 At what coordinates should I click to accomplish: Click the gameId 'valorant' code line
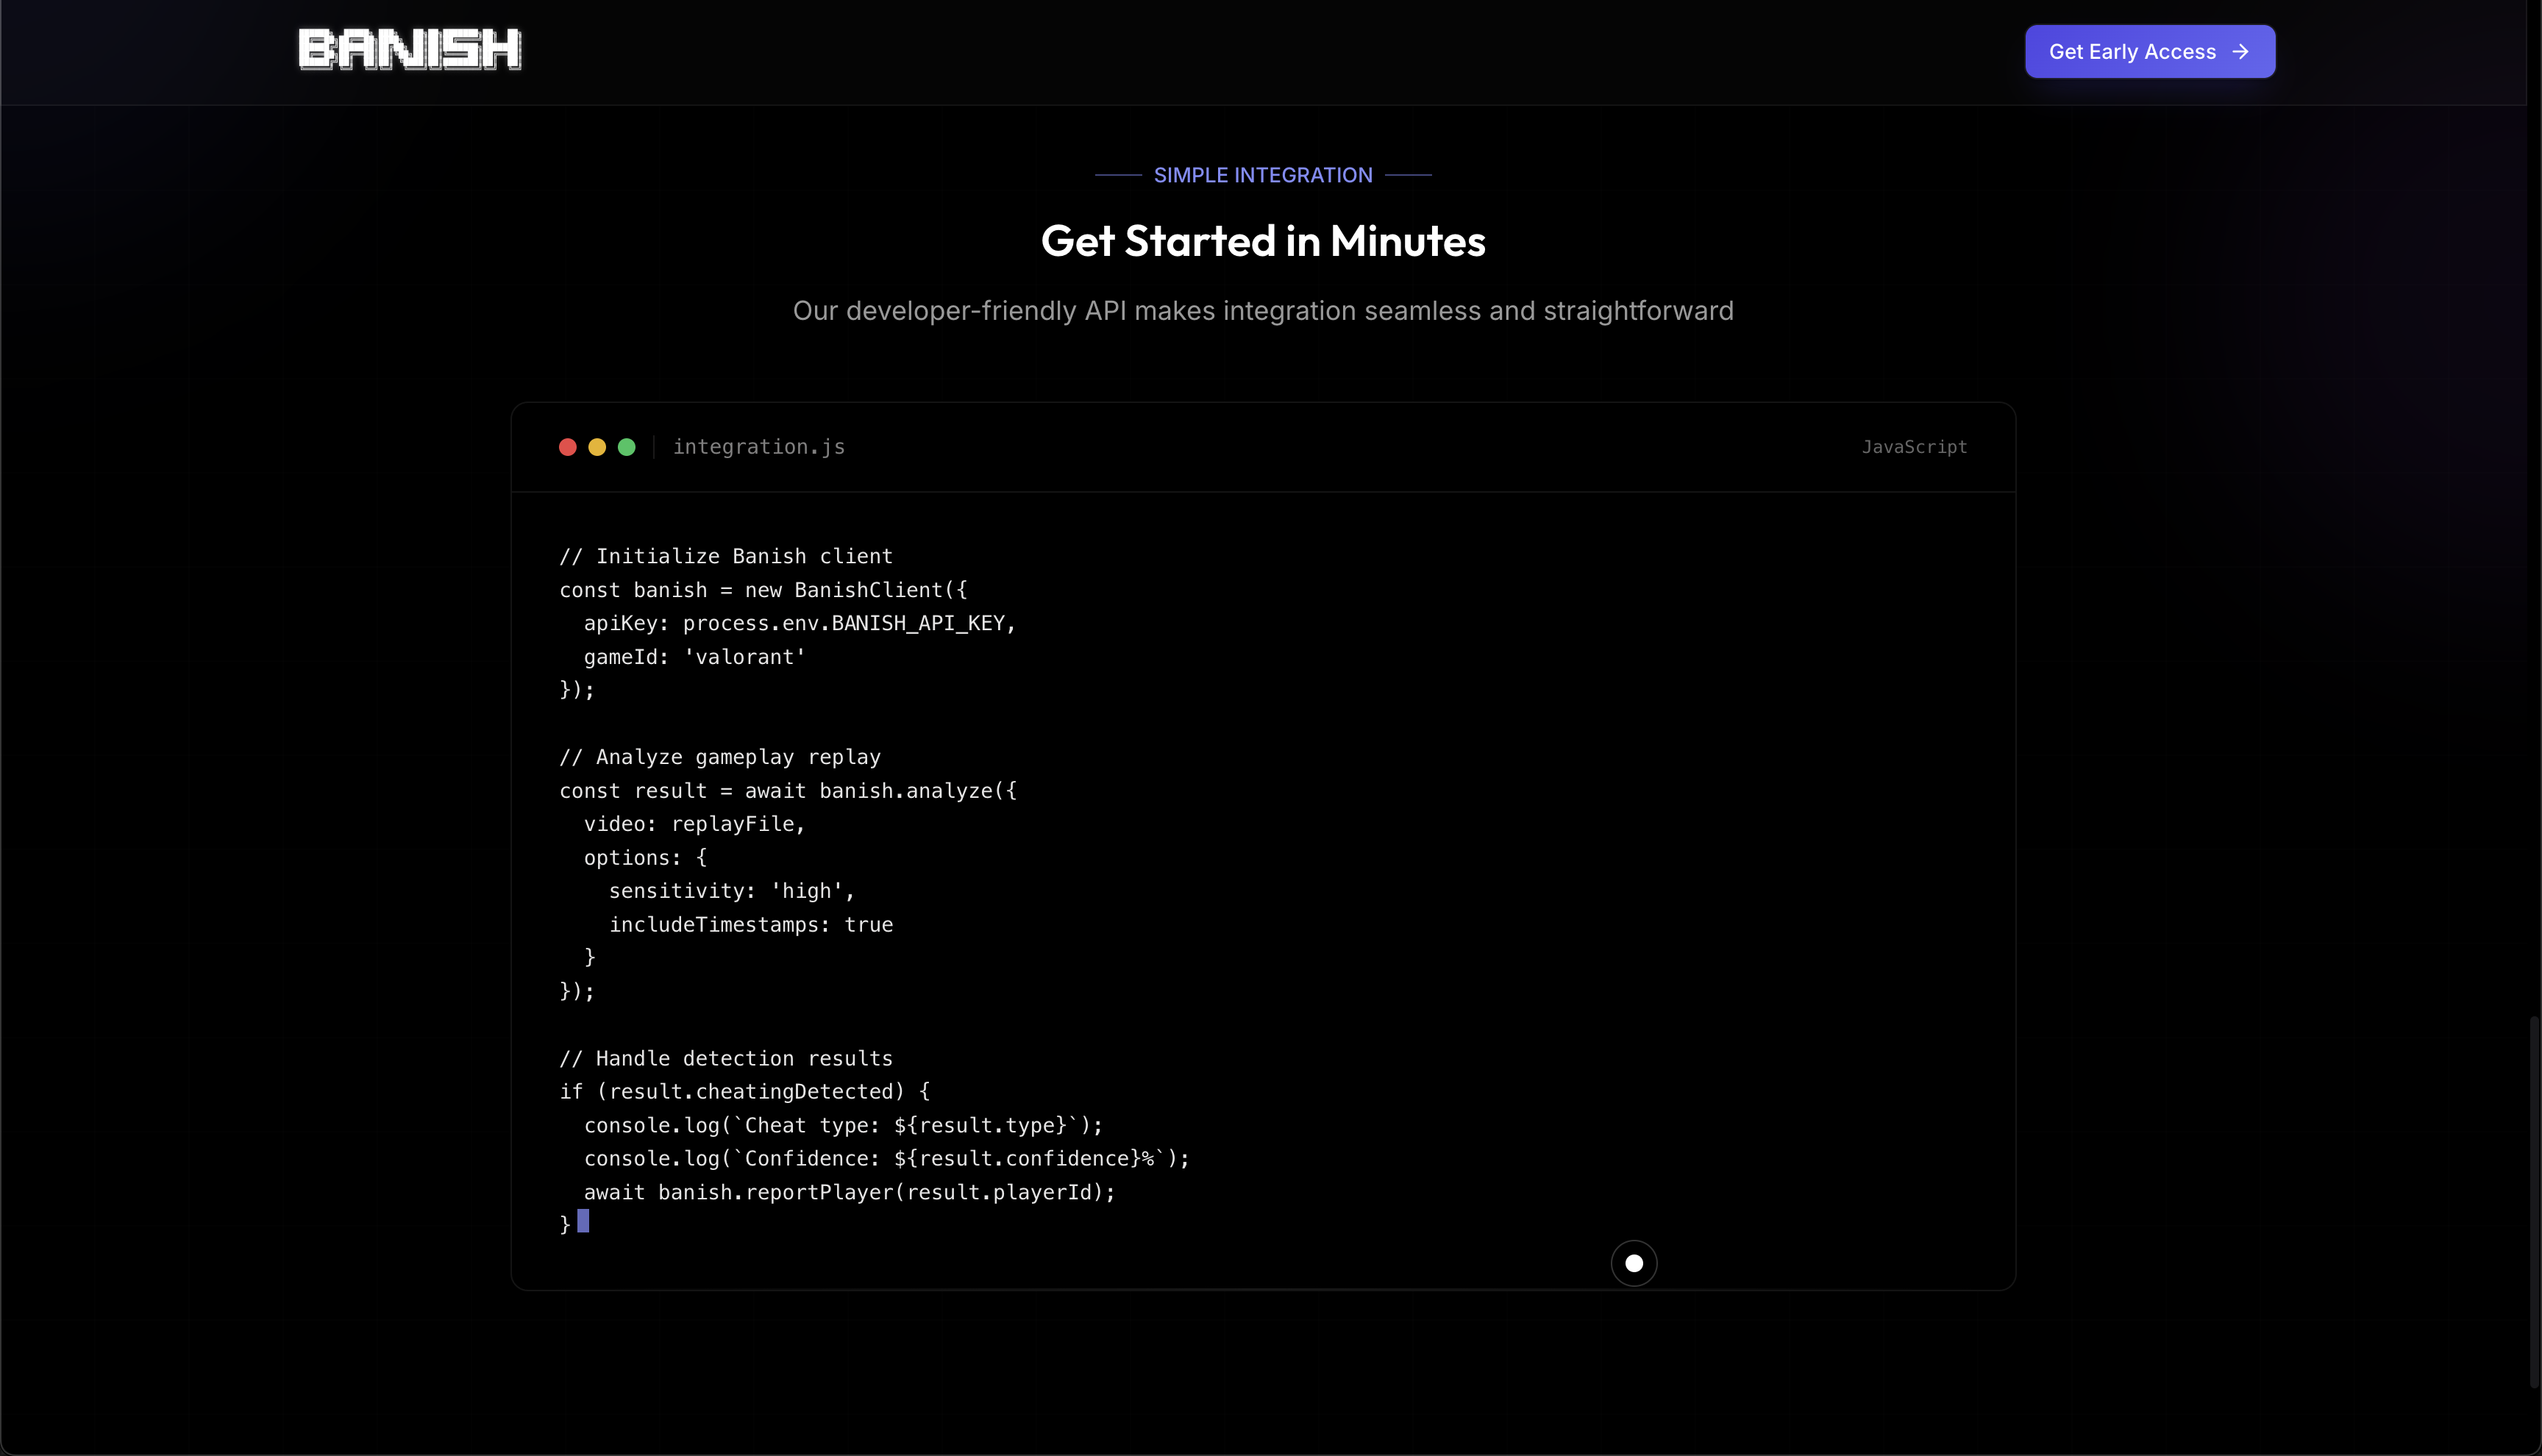click(x=694, y=657)
